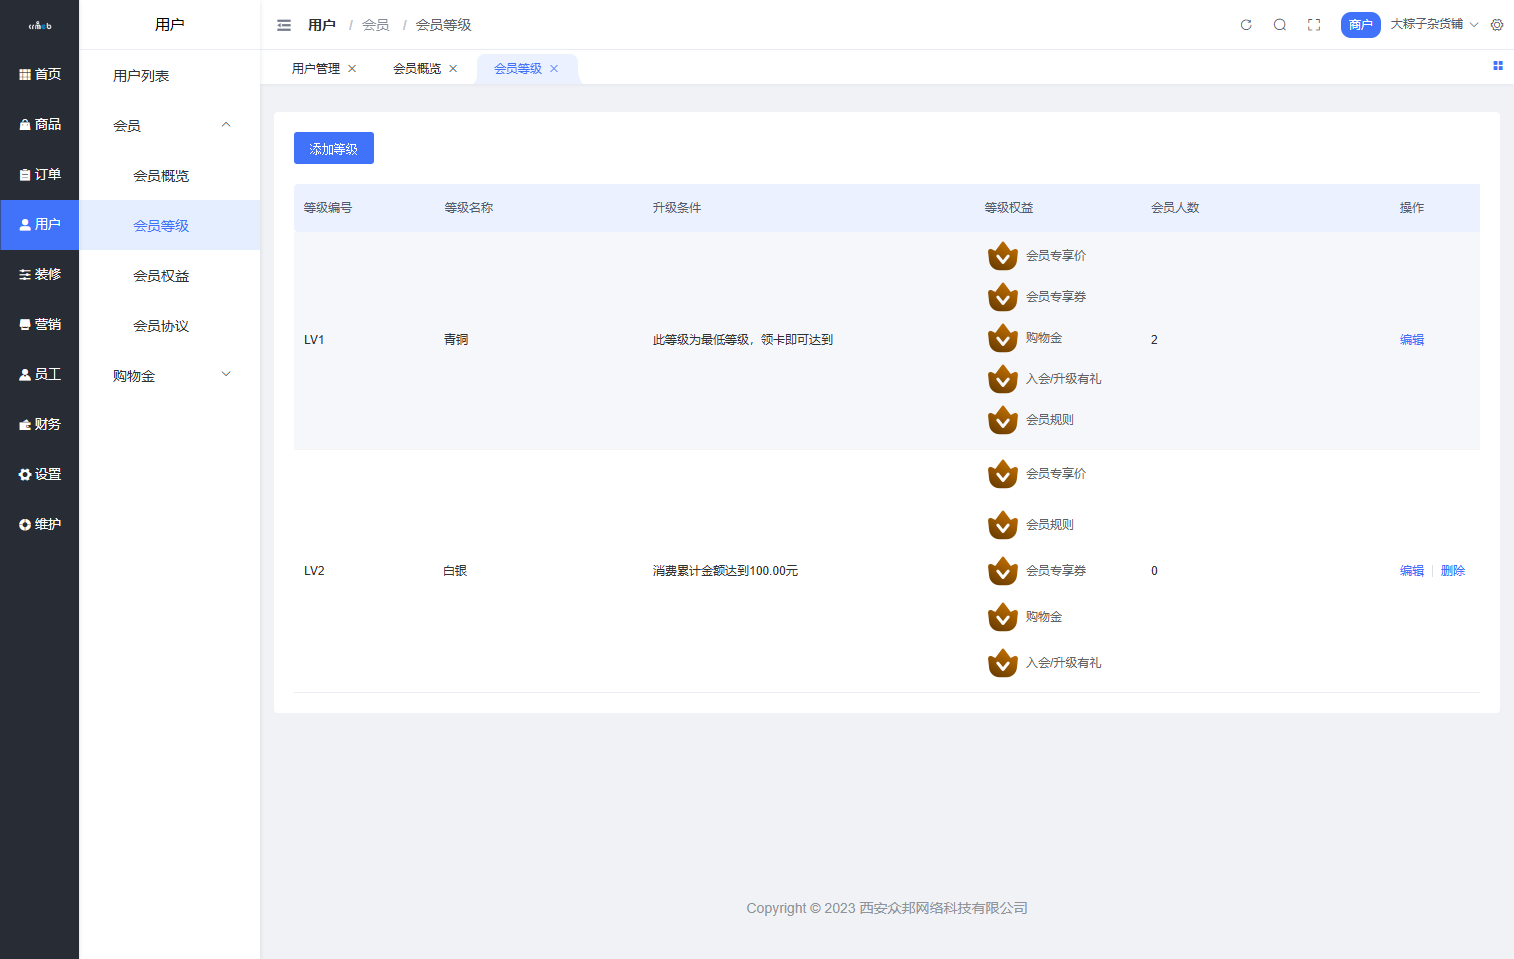This screenshot has height=959, width=1514.
Task: Open the tab grid options icon
Action: (1498, 66)
